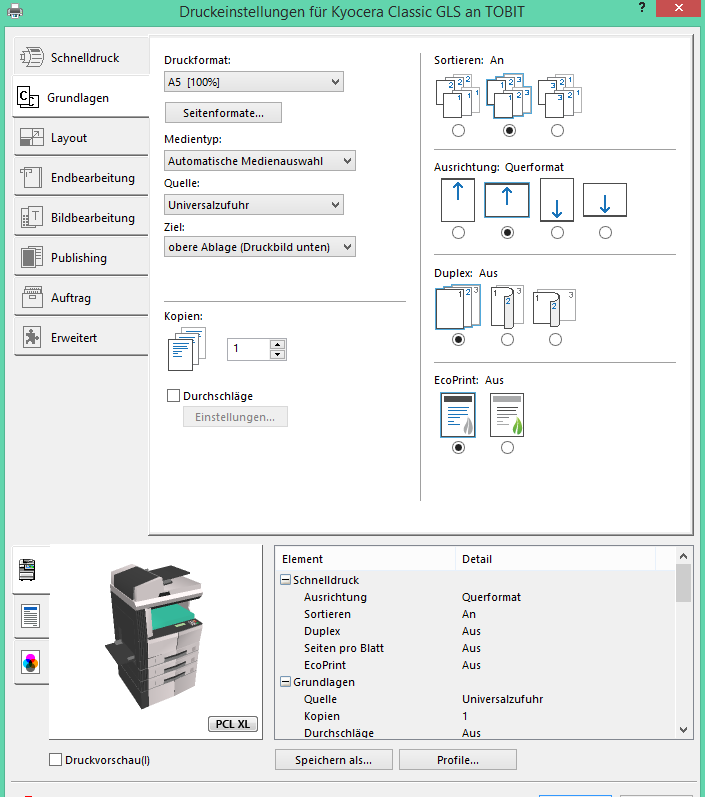Click the printer 3D preview image
This screenshot has width=705, height=797.
pyautogui.click(x=155, y=636)
